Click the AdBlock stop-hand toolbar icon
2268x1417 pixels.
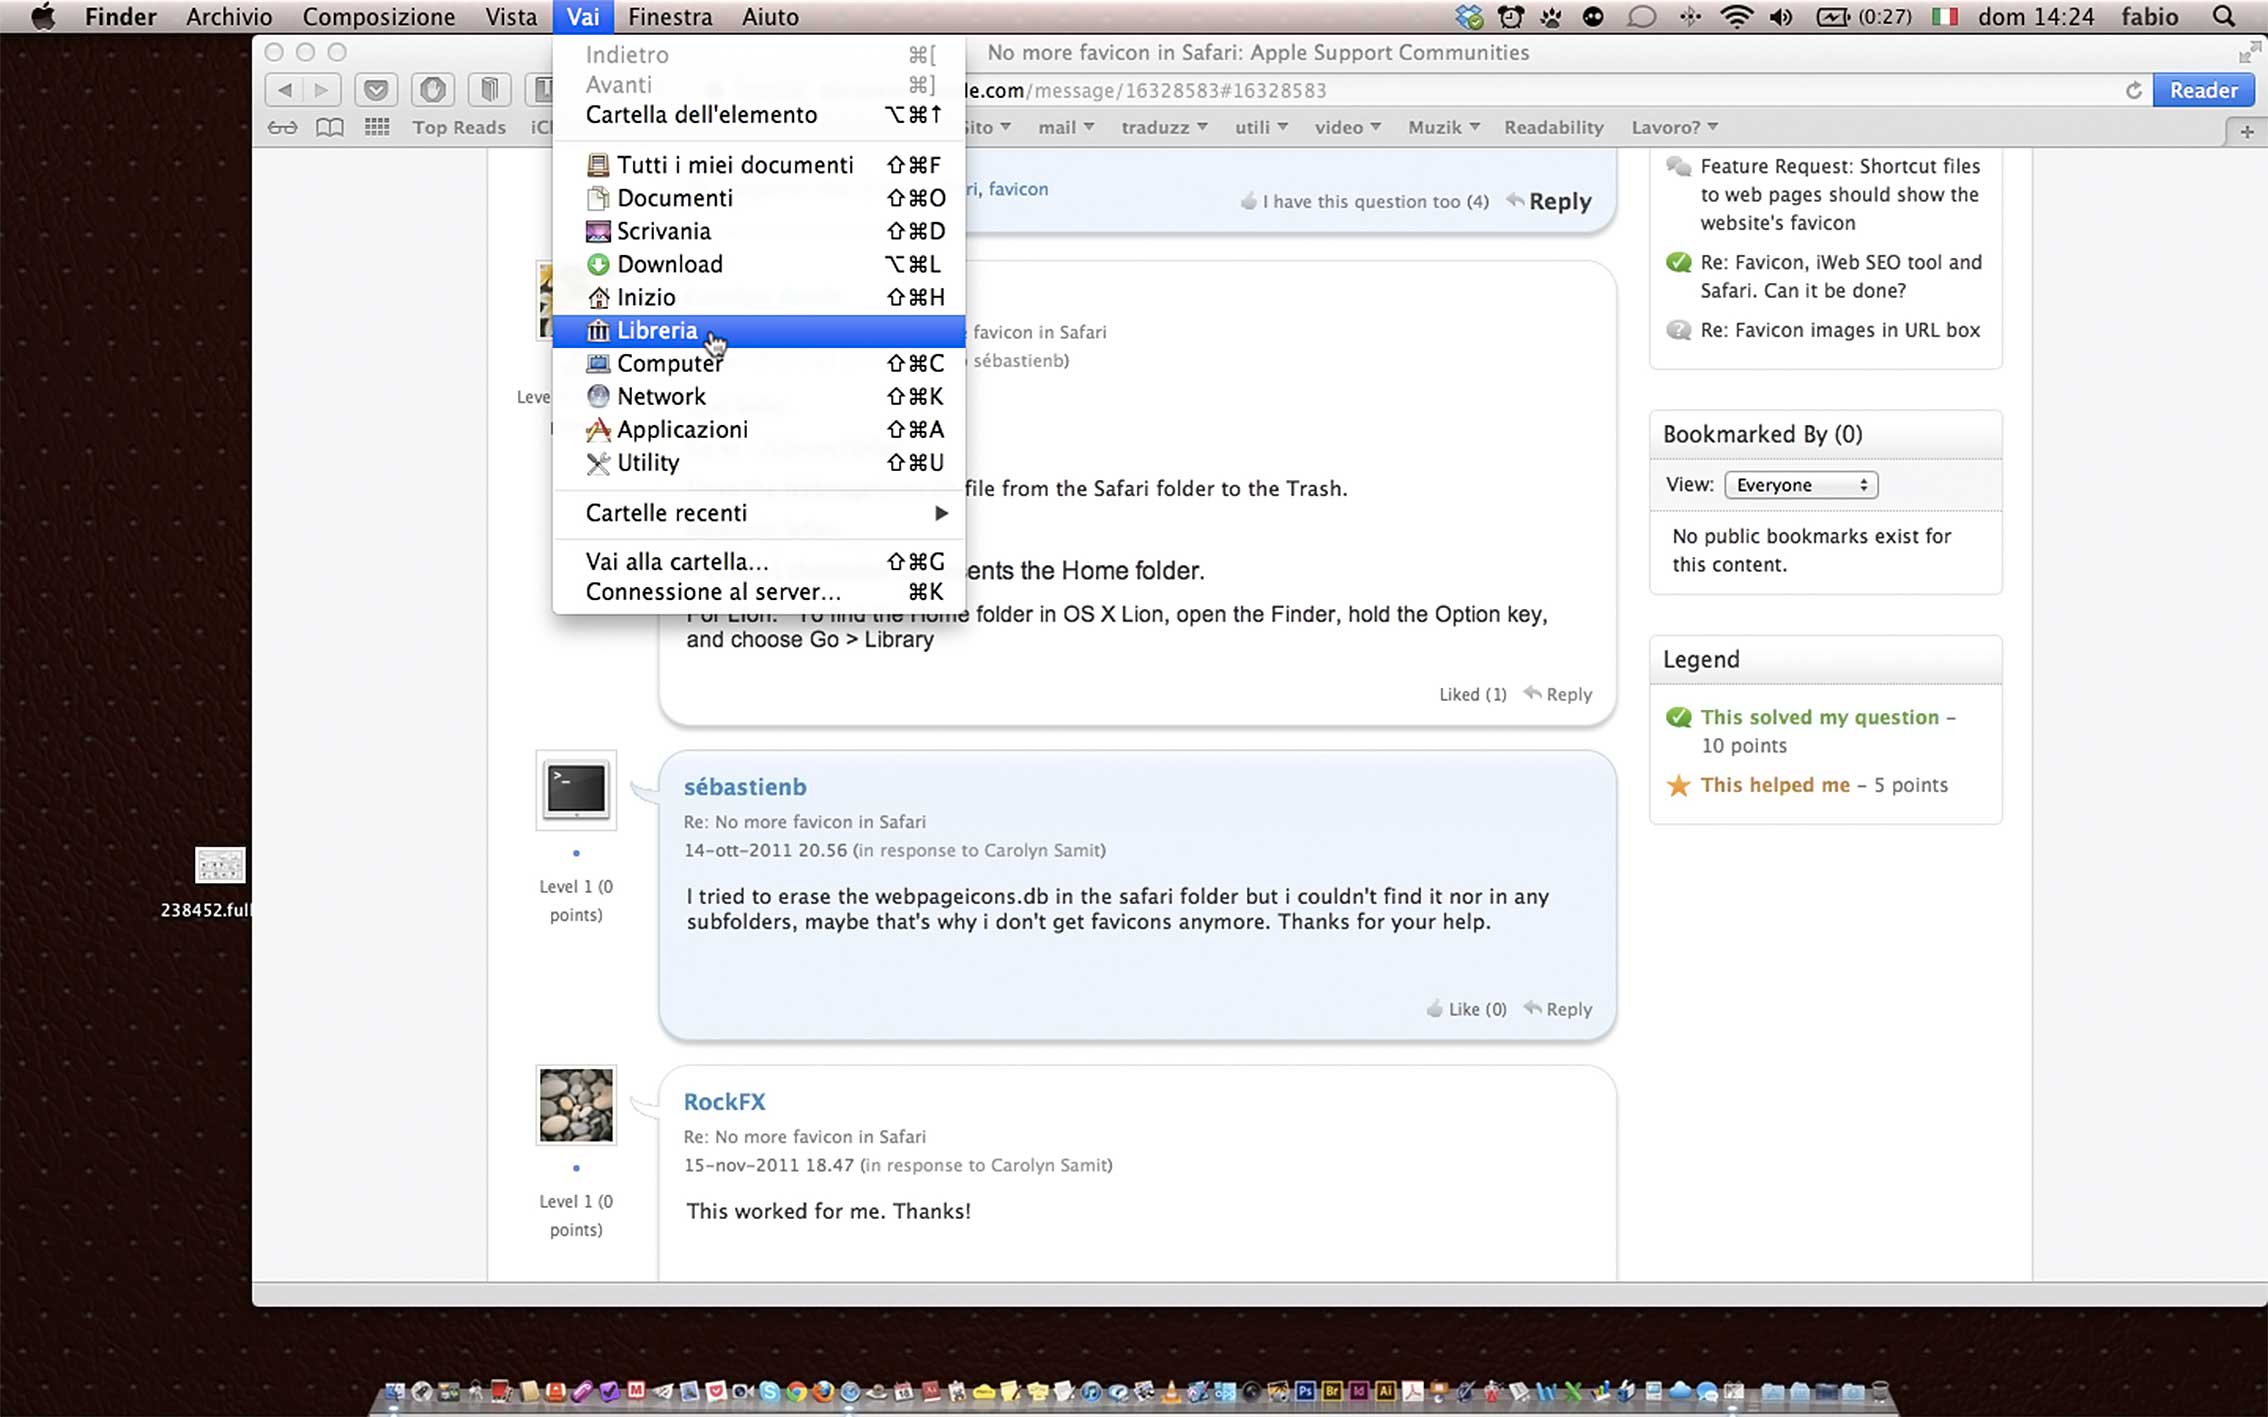coord(432,90)
